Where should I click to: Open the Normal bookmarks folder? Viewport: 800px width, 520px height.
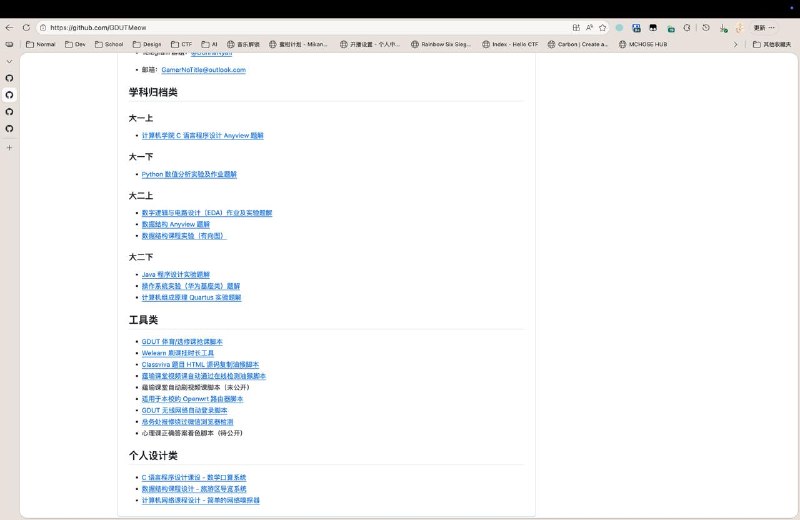[41, 44]
